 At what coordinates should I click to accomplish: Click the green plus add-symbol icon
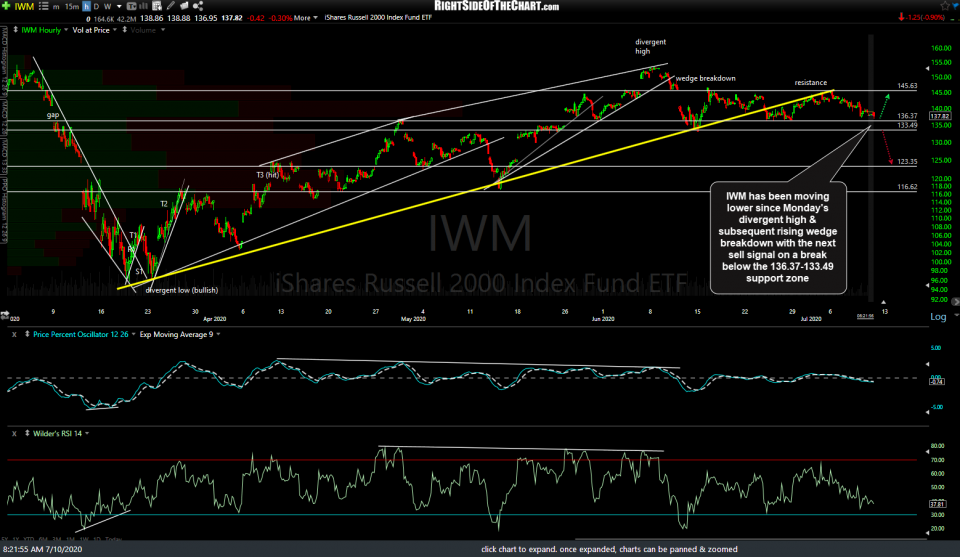(6, 6)
